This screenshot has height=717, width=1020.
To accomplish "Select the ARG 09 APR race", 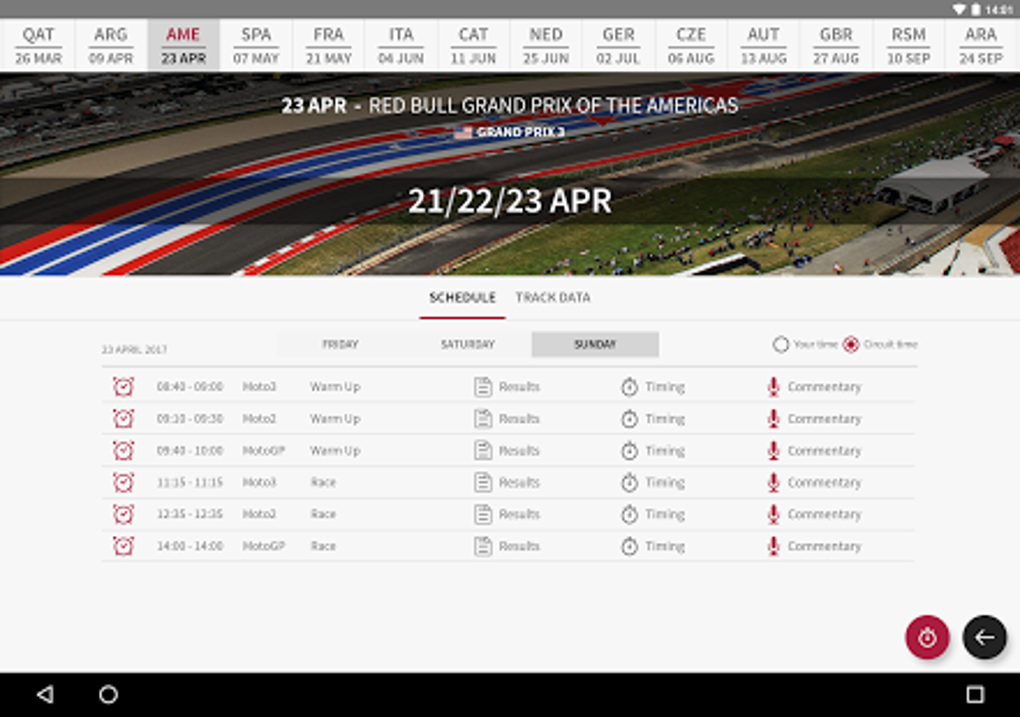I will point(111,45).
